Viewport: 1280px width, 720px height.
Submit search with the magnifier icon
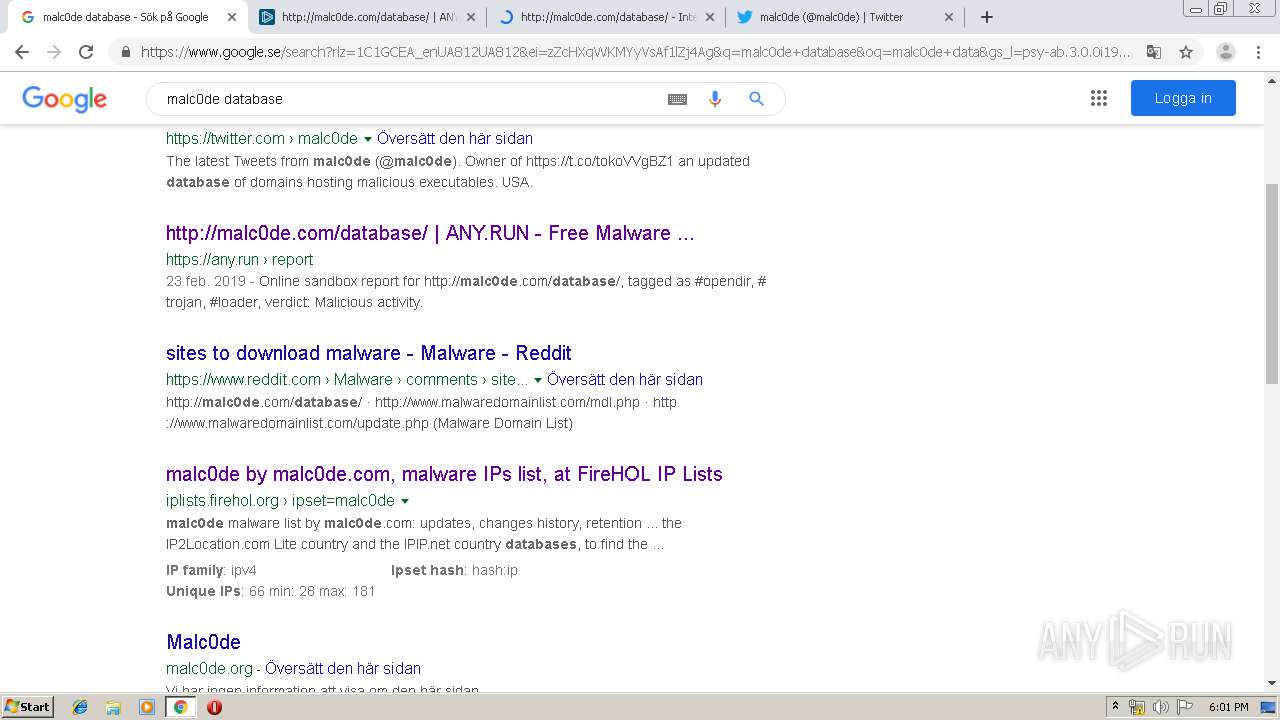pos(756,99)
